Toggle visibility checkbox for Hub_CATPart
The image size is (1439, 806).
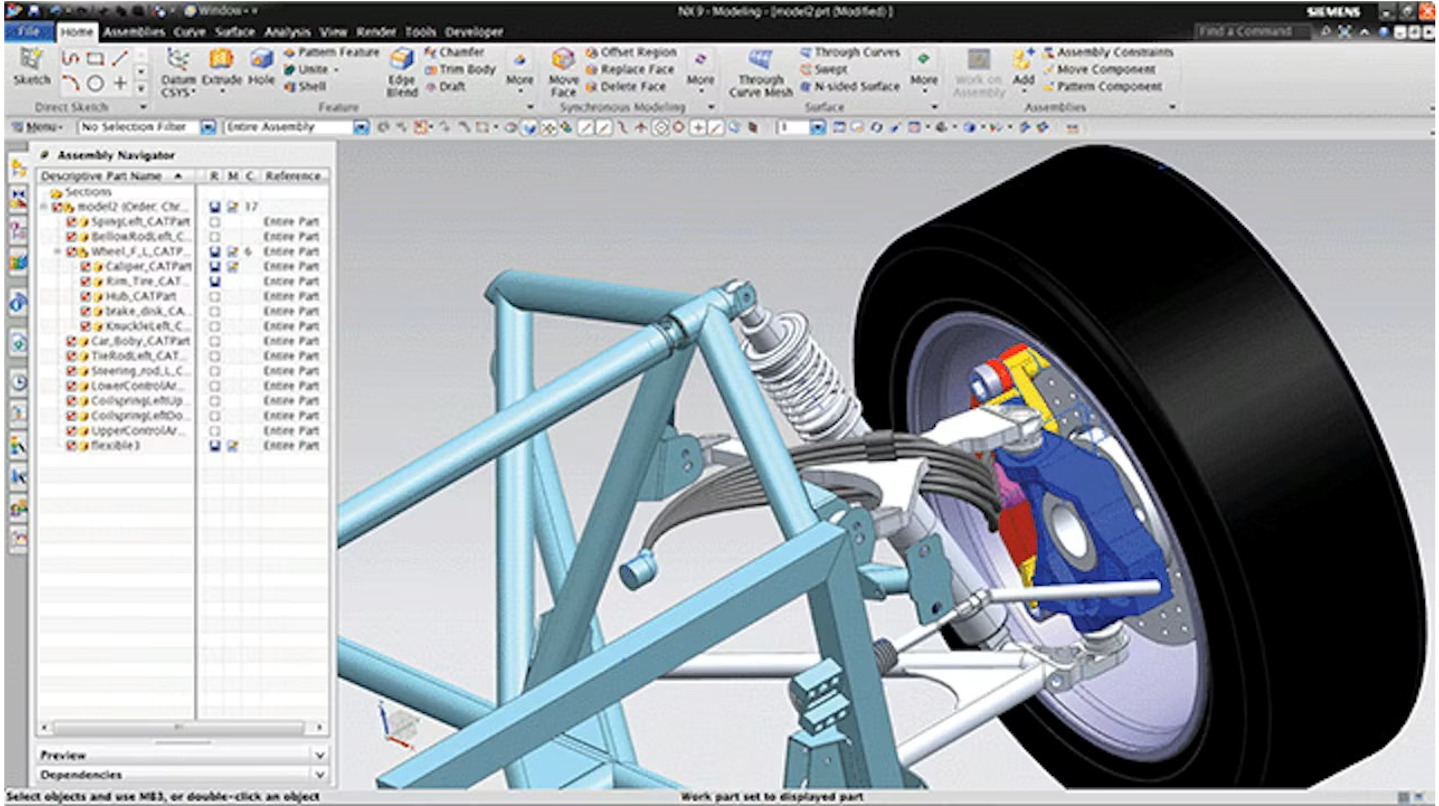tap(86, 296)
